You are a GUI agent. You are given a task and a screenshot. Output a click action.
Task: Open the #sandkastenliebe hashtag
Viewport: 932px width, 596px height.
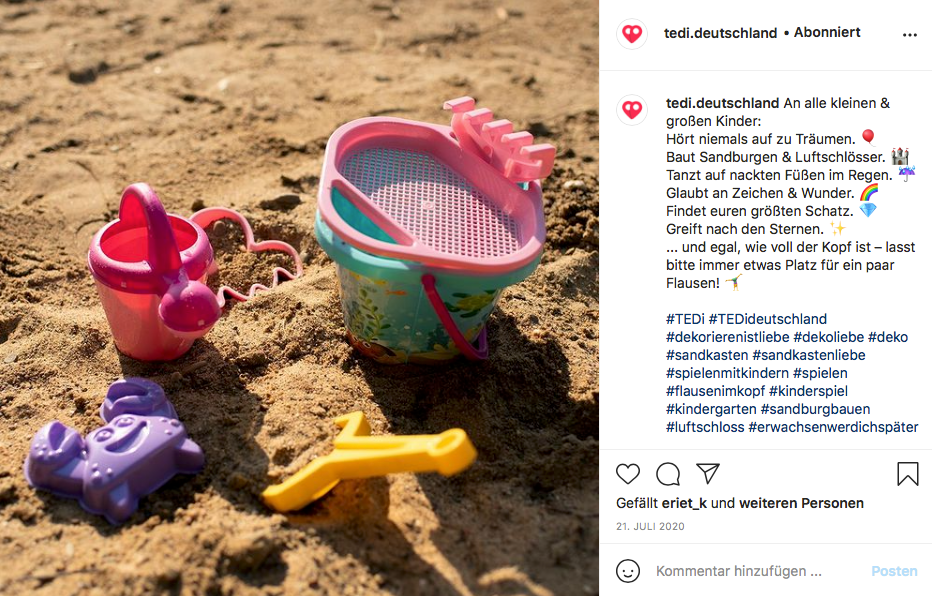pos(809,355)
